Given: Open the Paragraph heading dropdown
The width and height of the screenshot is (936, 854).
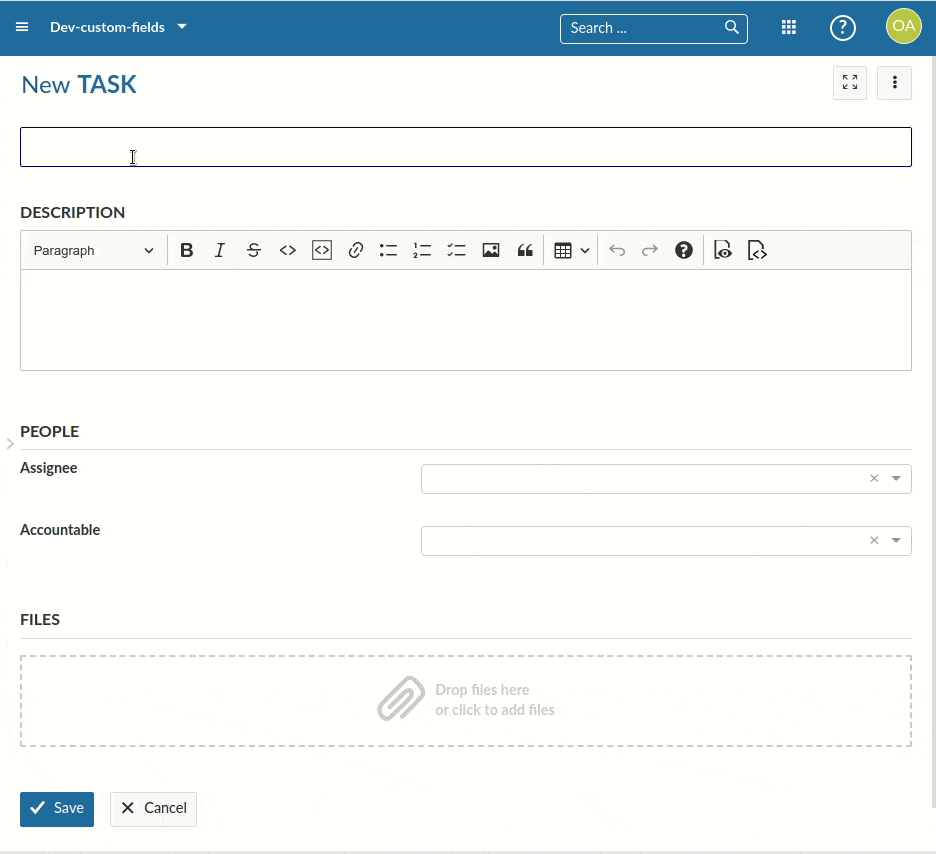Looking at the screenshot, I should (x=94, y=251).
